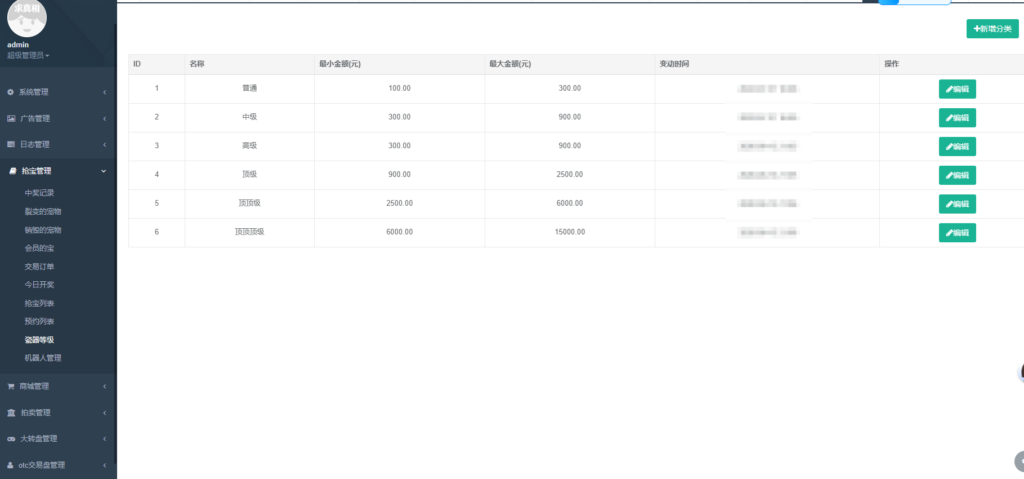This screenshot has width=1024, height=479.
Task: Open the 超级管理员 user dropdown
Action: point(28,55)
